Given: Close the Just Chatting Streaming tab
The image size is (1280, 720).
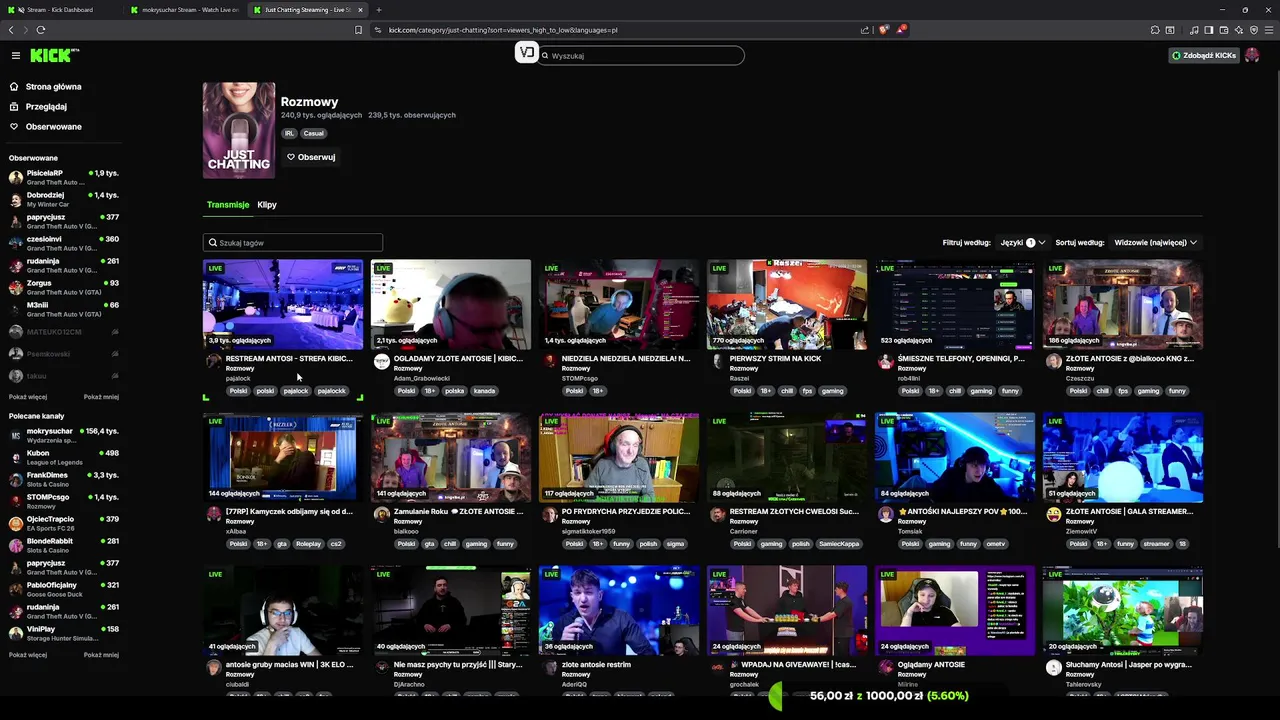Looking at the screenshot, I should [360, 10].
